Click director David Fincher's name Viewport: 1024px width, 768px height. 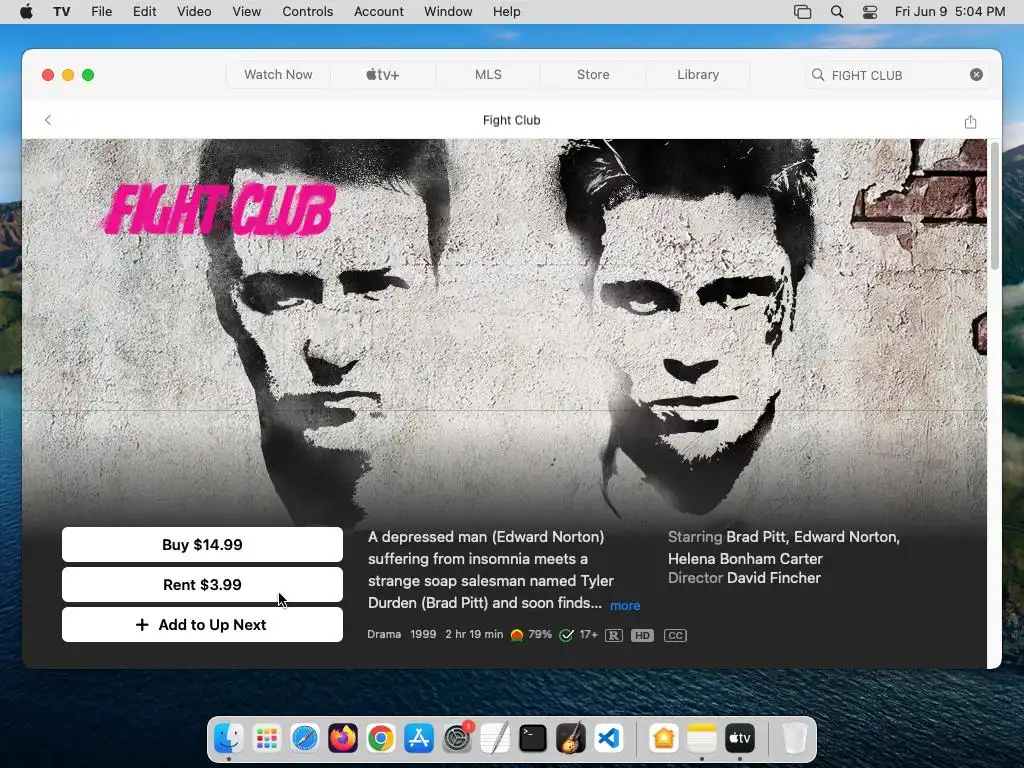point(774,578)
